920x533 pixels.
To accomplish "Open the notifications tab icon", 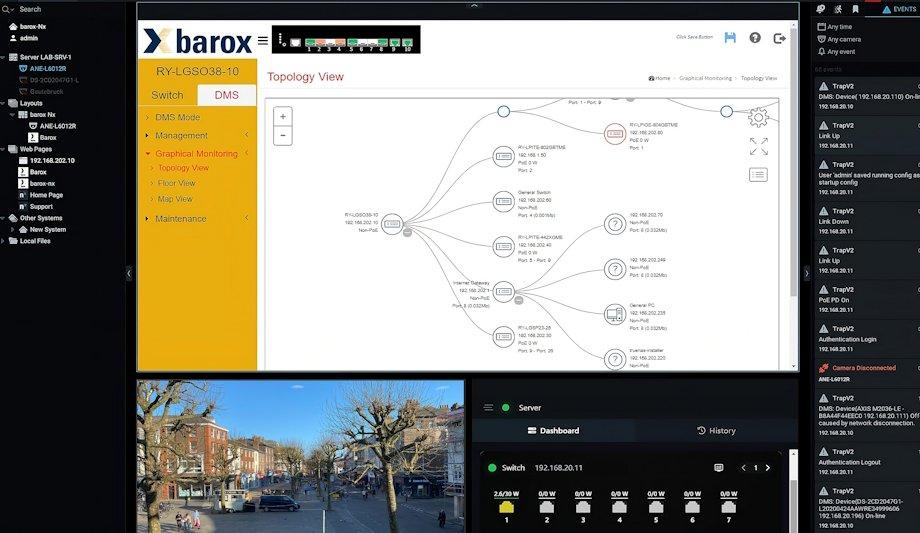I will tap(820, 9).
